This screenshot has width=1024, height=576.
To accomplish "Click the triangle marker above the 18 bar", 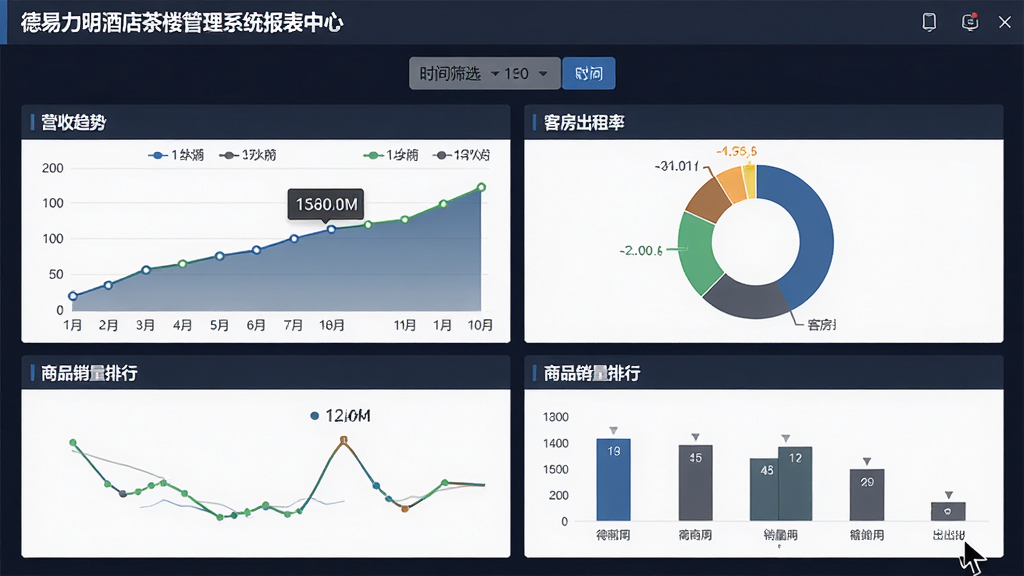I will pyautogui.click(x=613, y=431).
